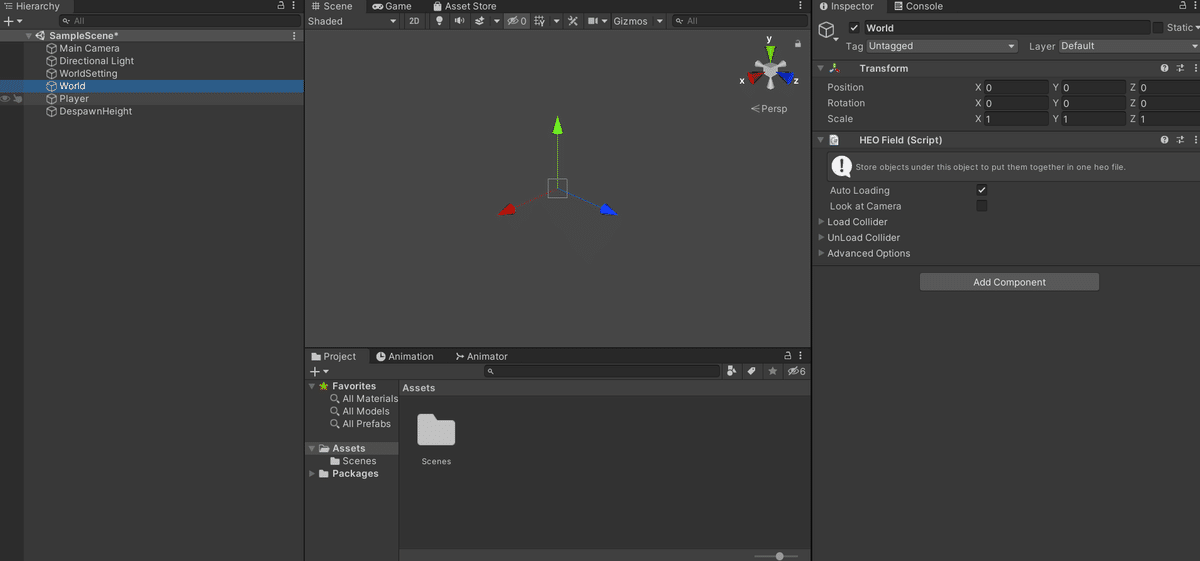
Task: Switch to the Console tab
Action: (x=916, y=6)
